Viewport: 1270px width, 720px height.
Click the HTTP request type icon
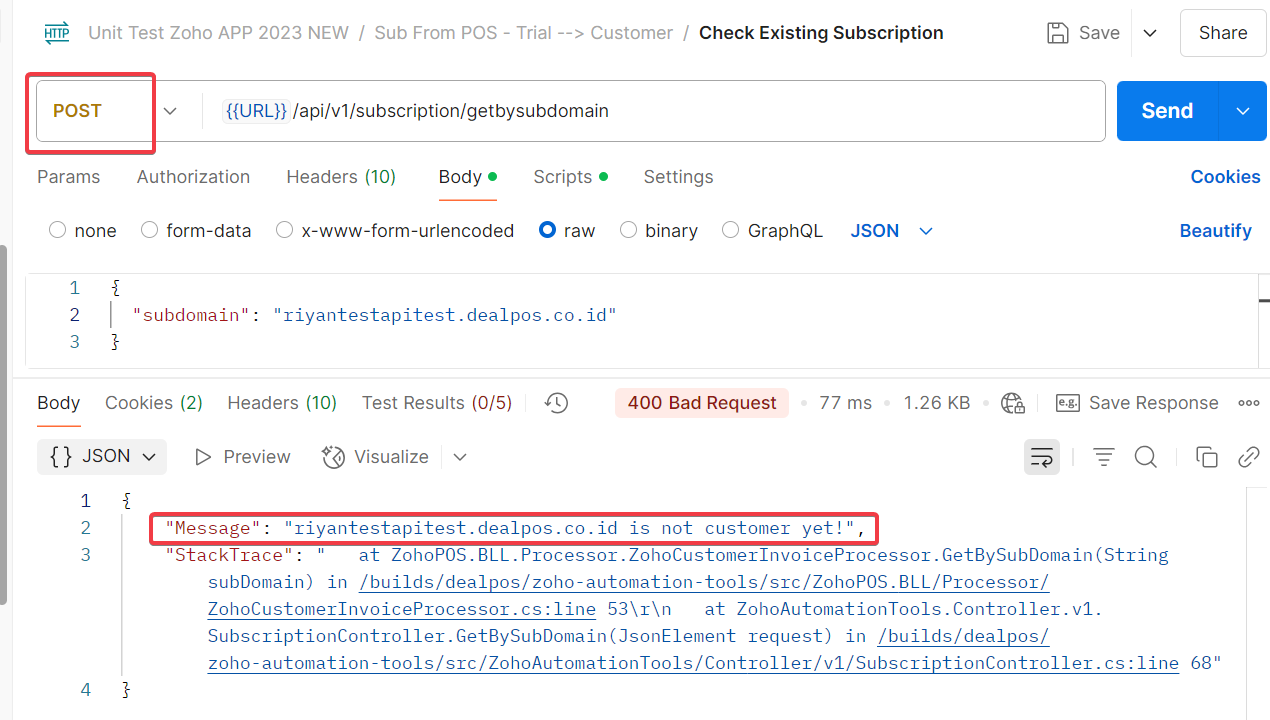pyautogui.click(x=57, y=33)
